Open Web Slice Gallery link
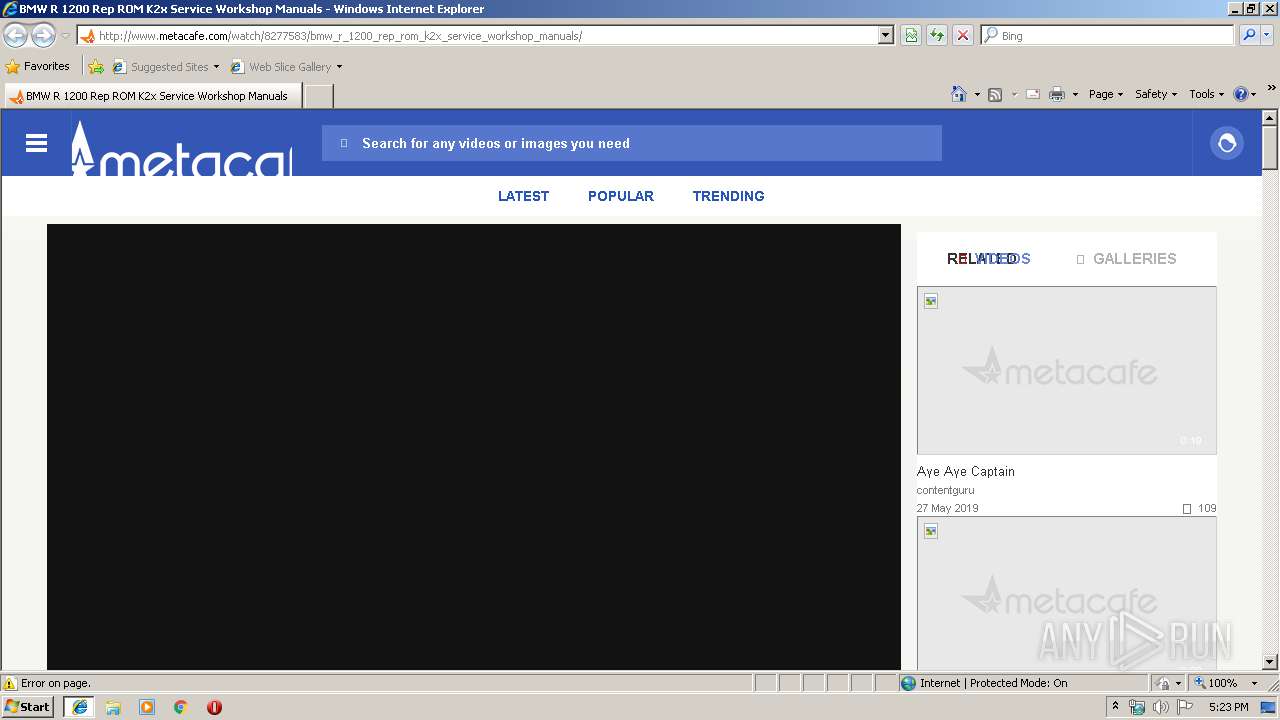This screenshot has width=1280, height=720. click(287, 67)
